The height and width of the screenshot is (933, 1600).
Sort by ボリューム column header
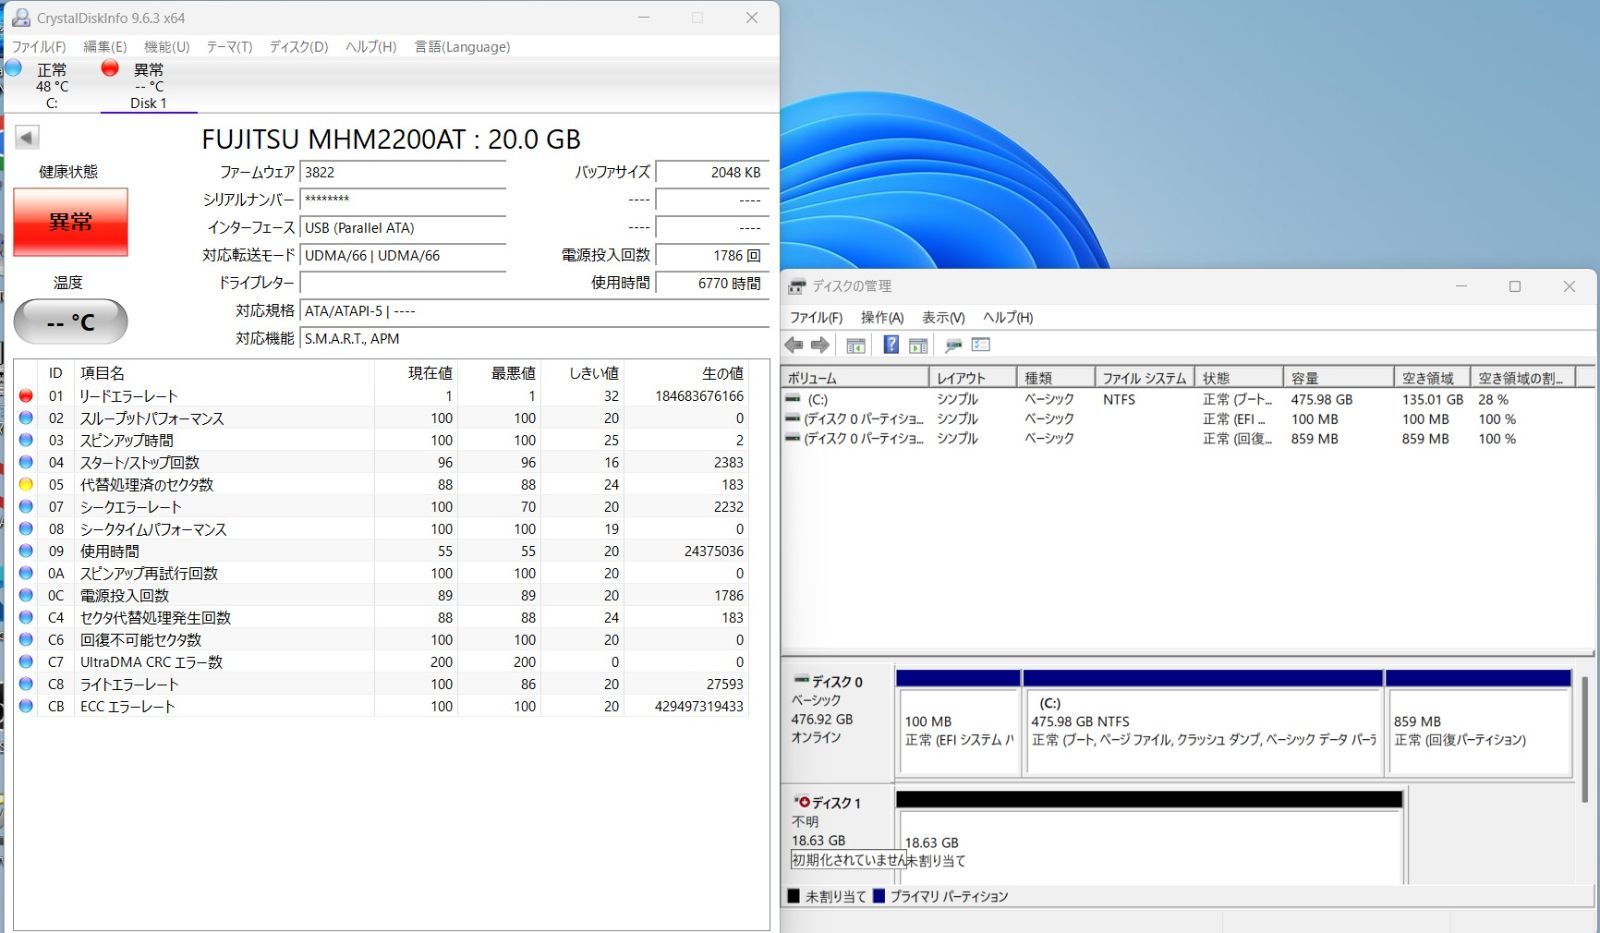click(855, 378)
